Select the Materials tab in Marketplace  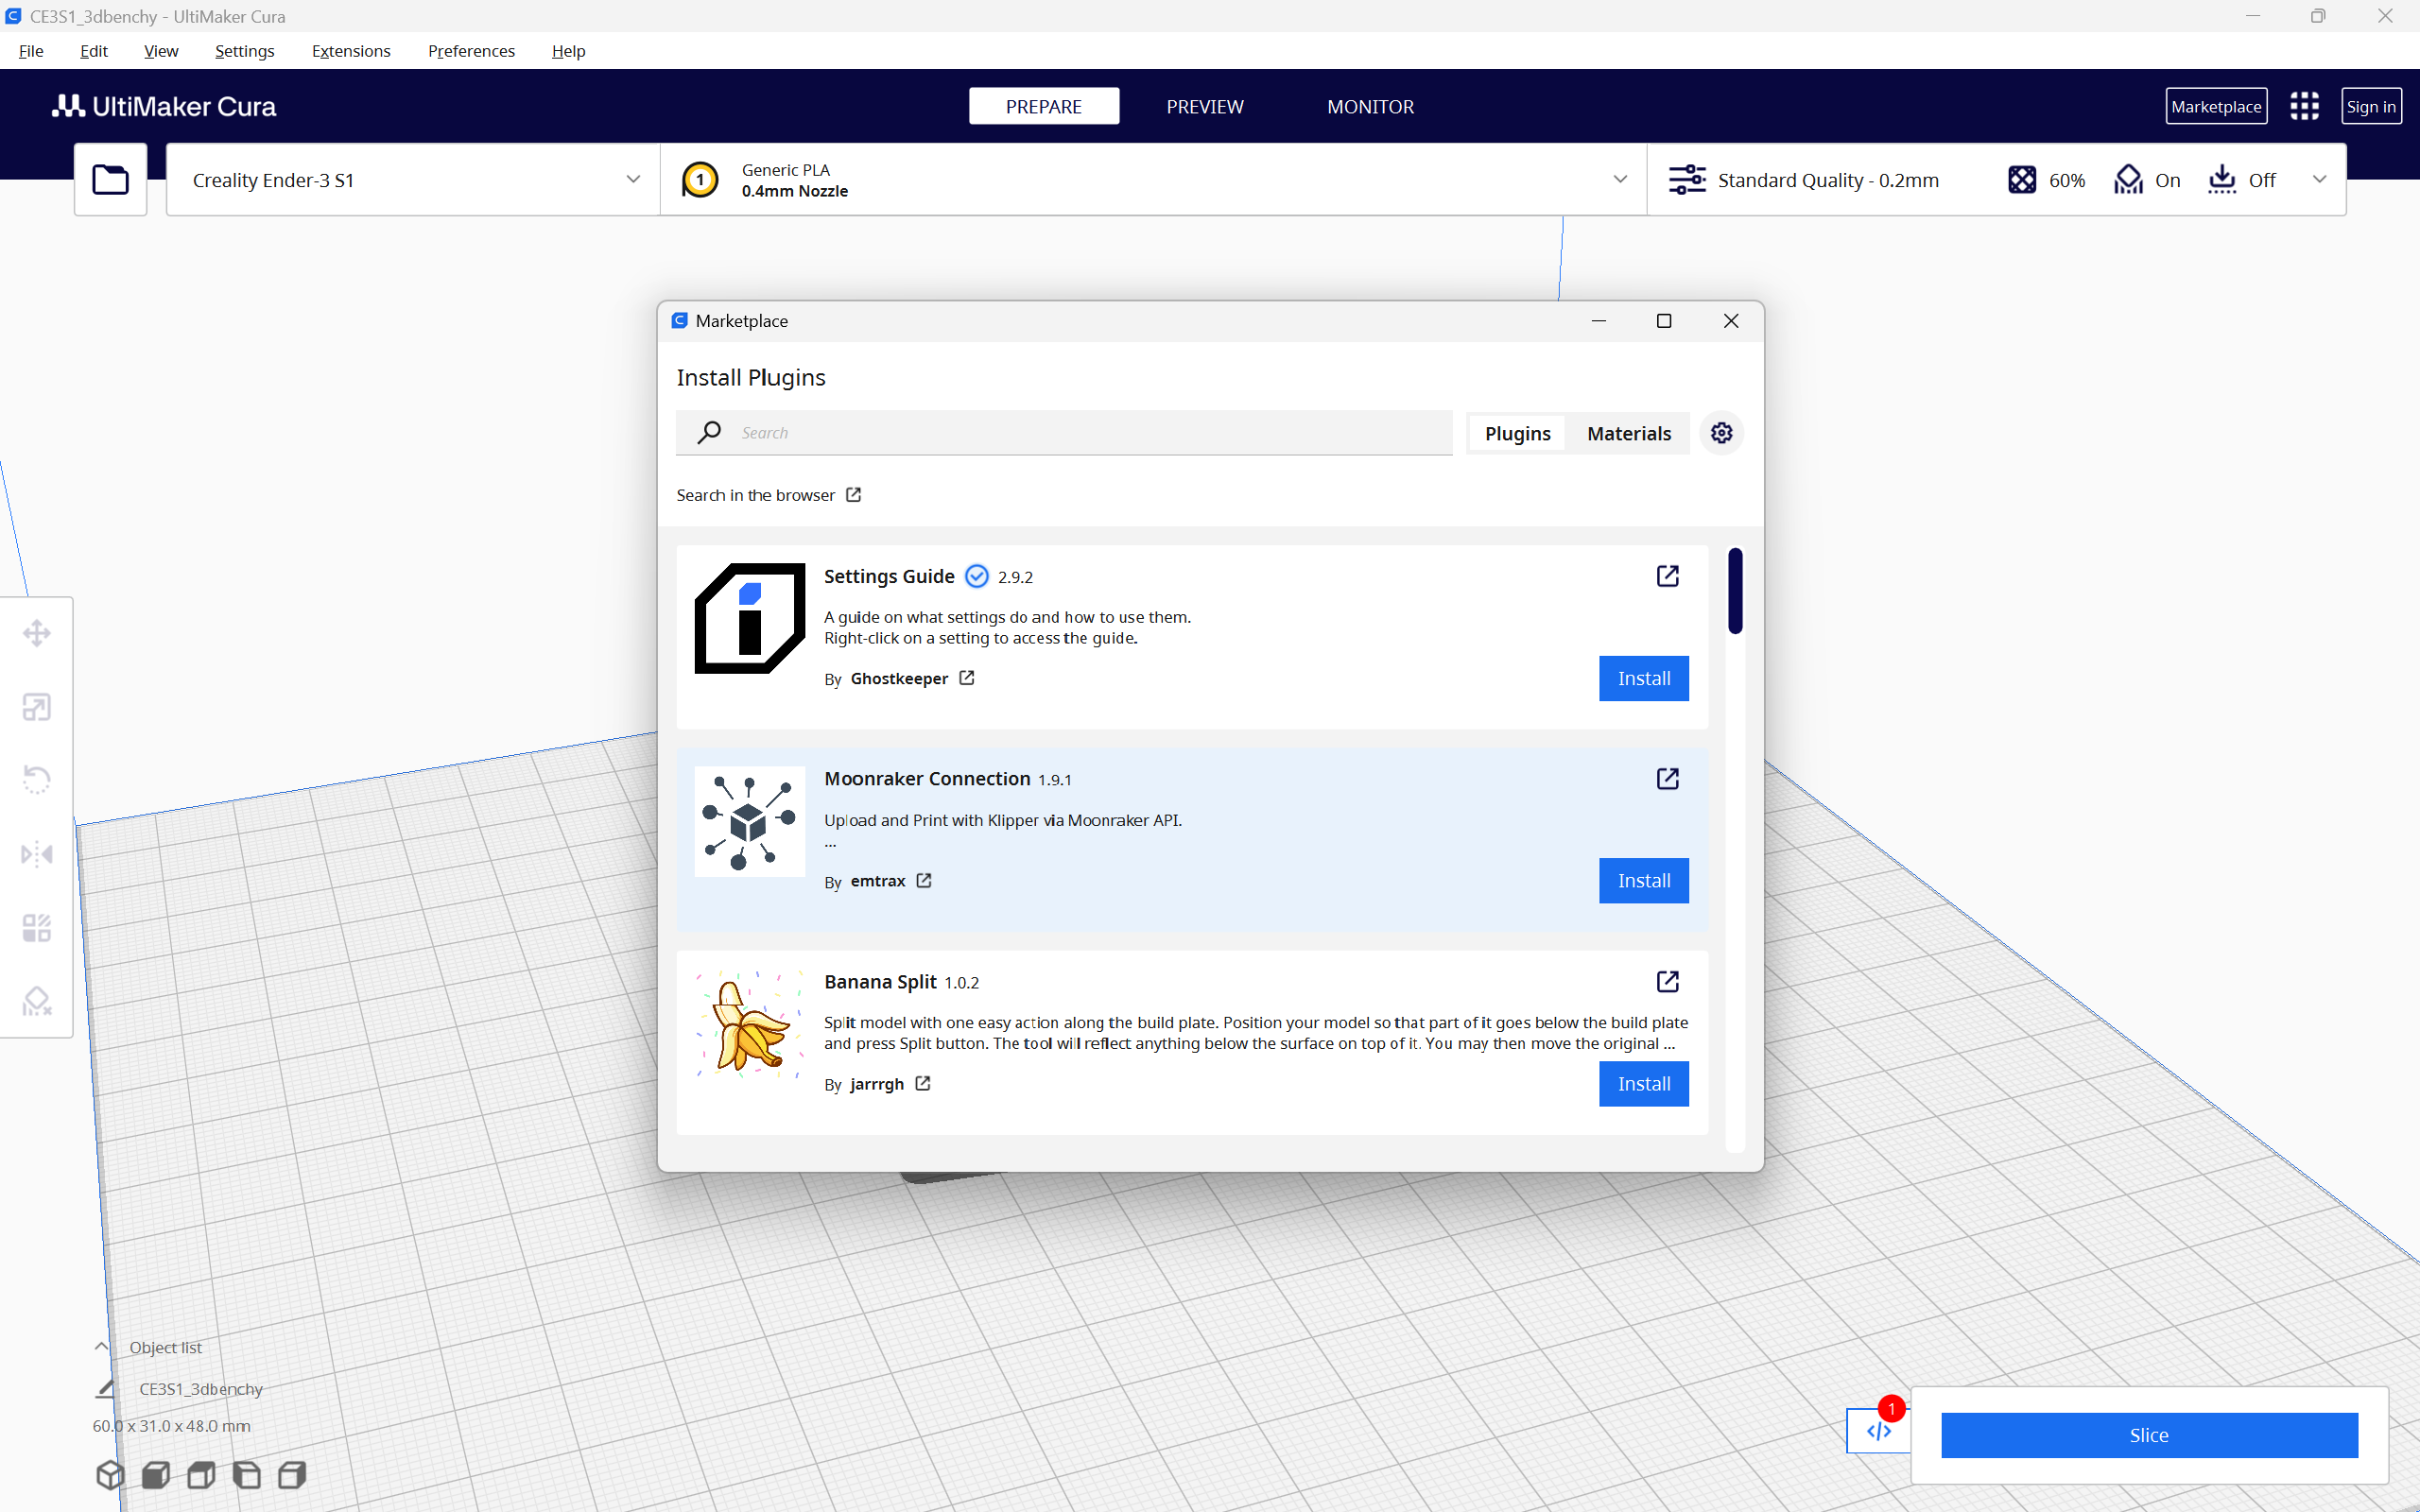pos(1628,433)
